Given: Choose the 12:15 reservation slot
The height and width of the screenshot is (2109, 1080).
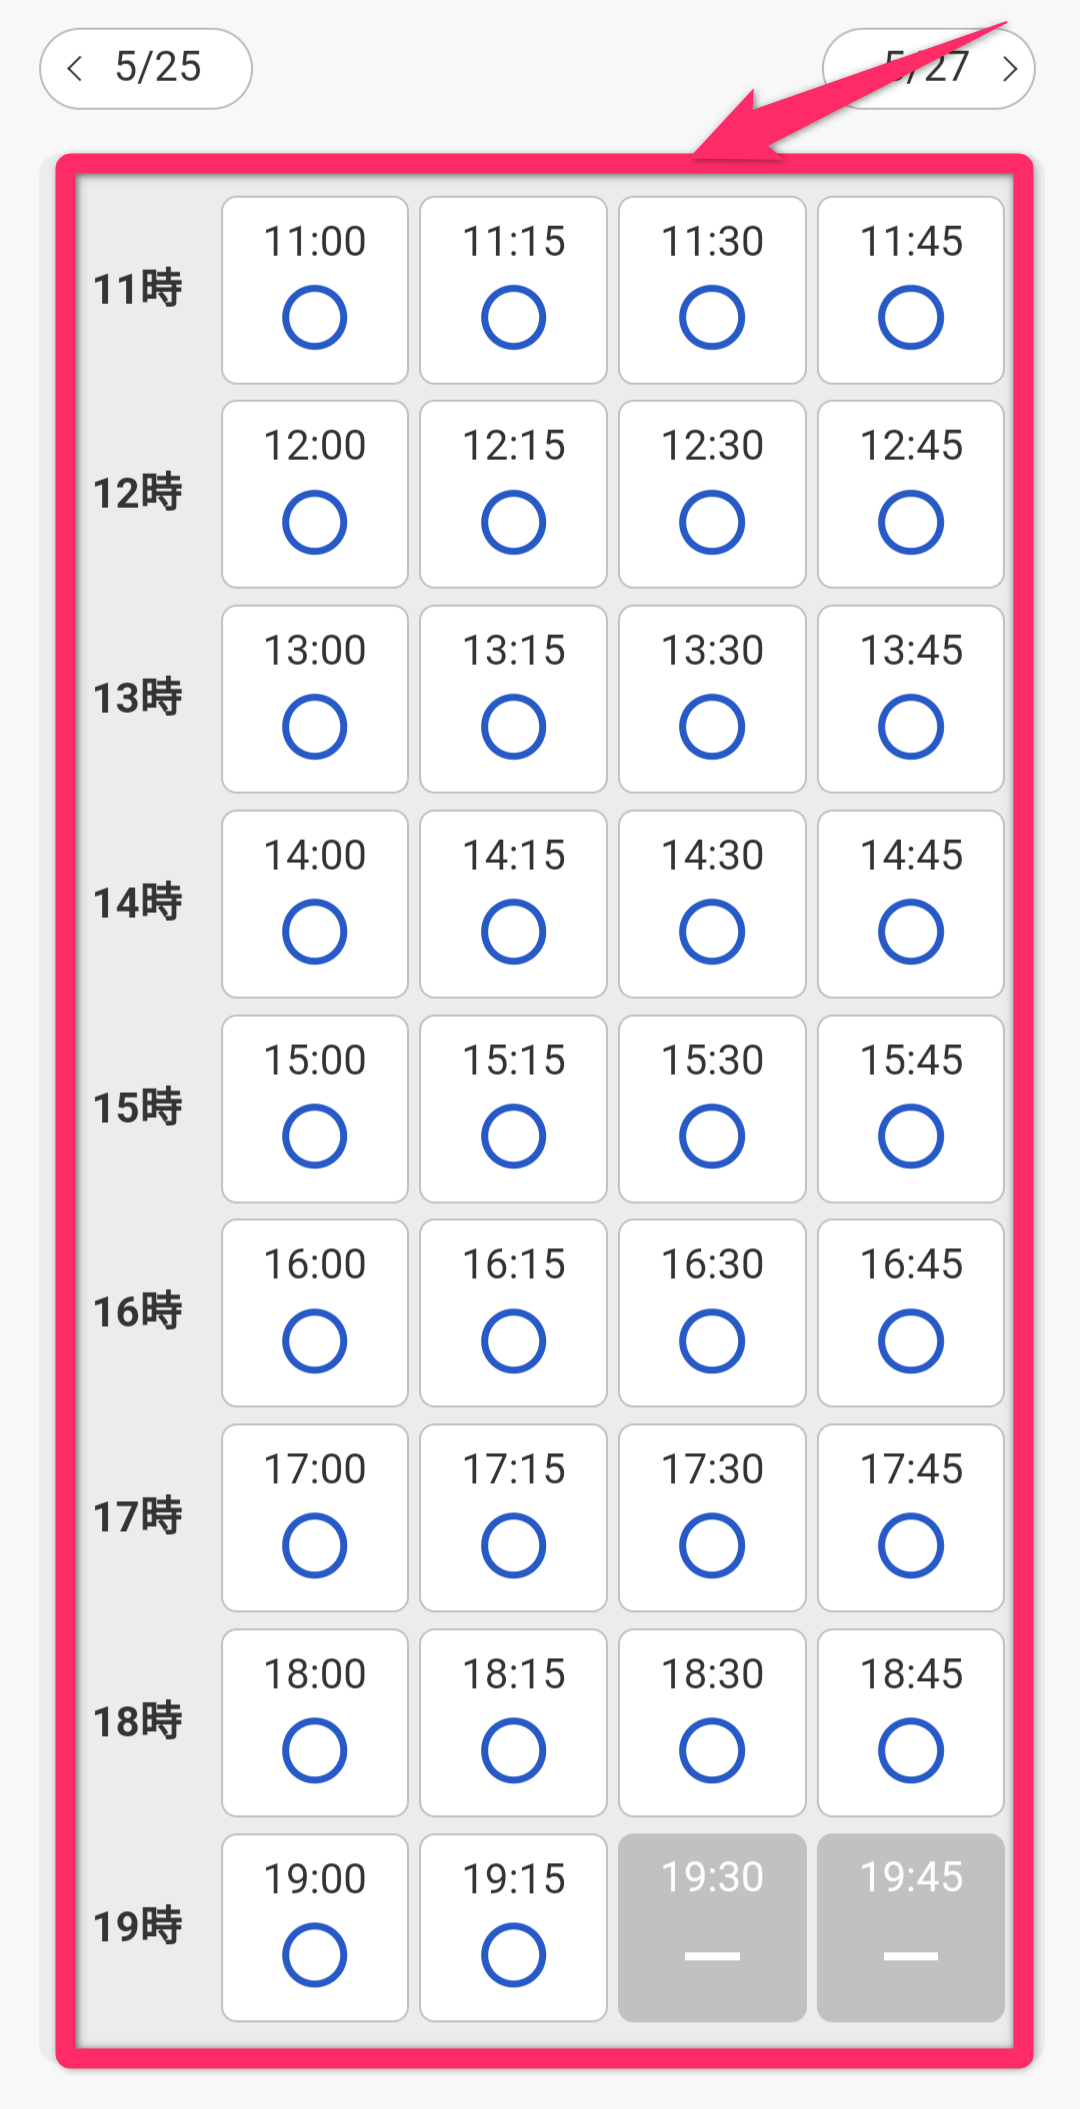Looking at the screenshot, I should point(513,494).
